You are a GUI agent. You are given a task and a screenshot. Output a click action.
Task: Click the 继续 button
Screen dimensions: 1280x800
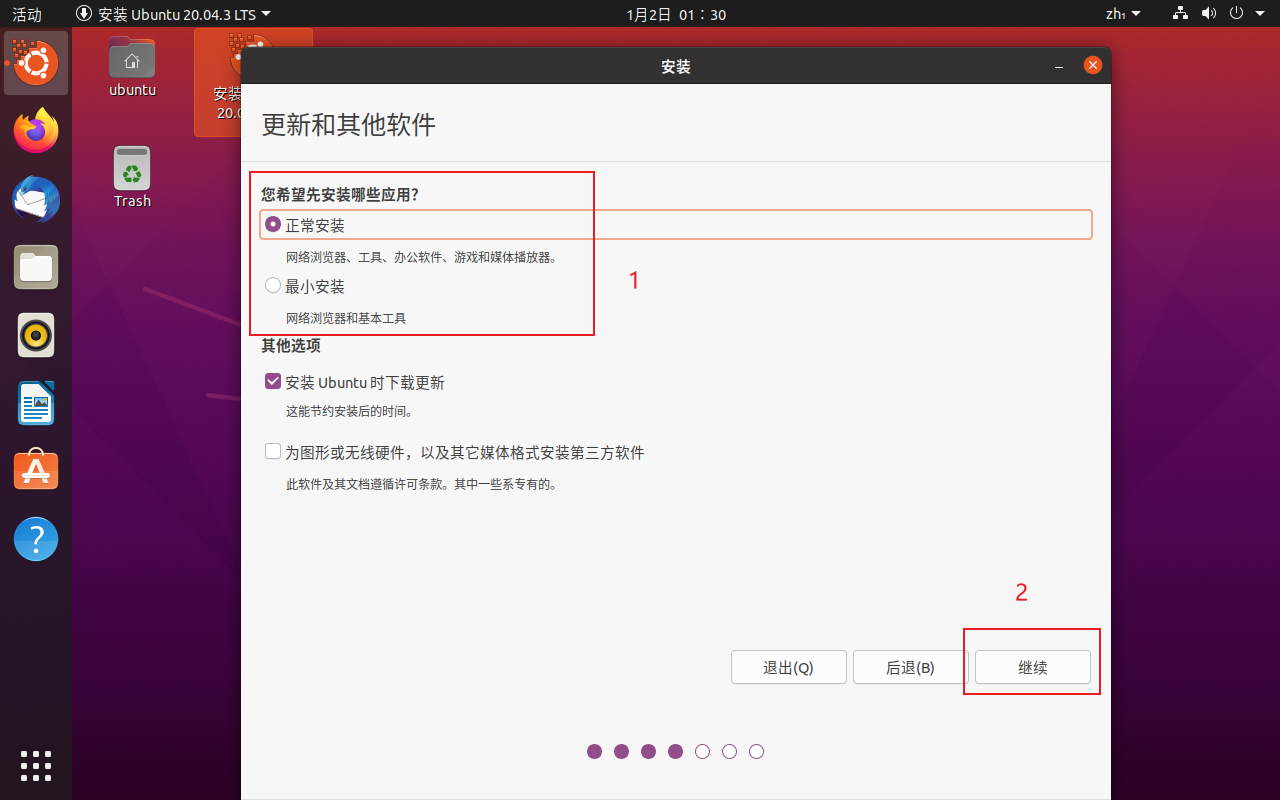click(1033, 667)
